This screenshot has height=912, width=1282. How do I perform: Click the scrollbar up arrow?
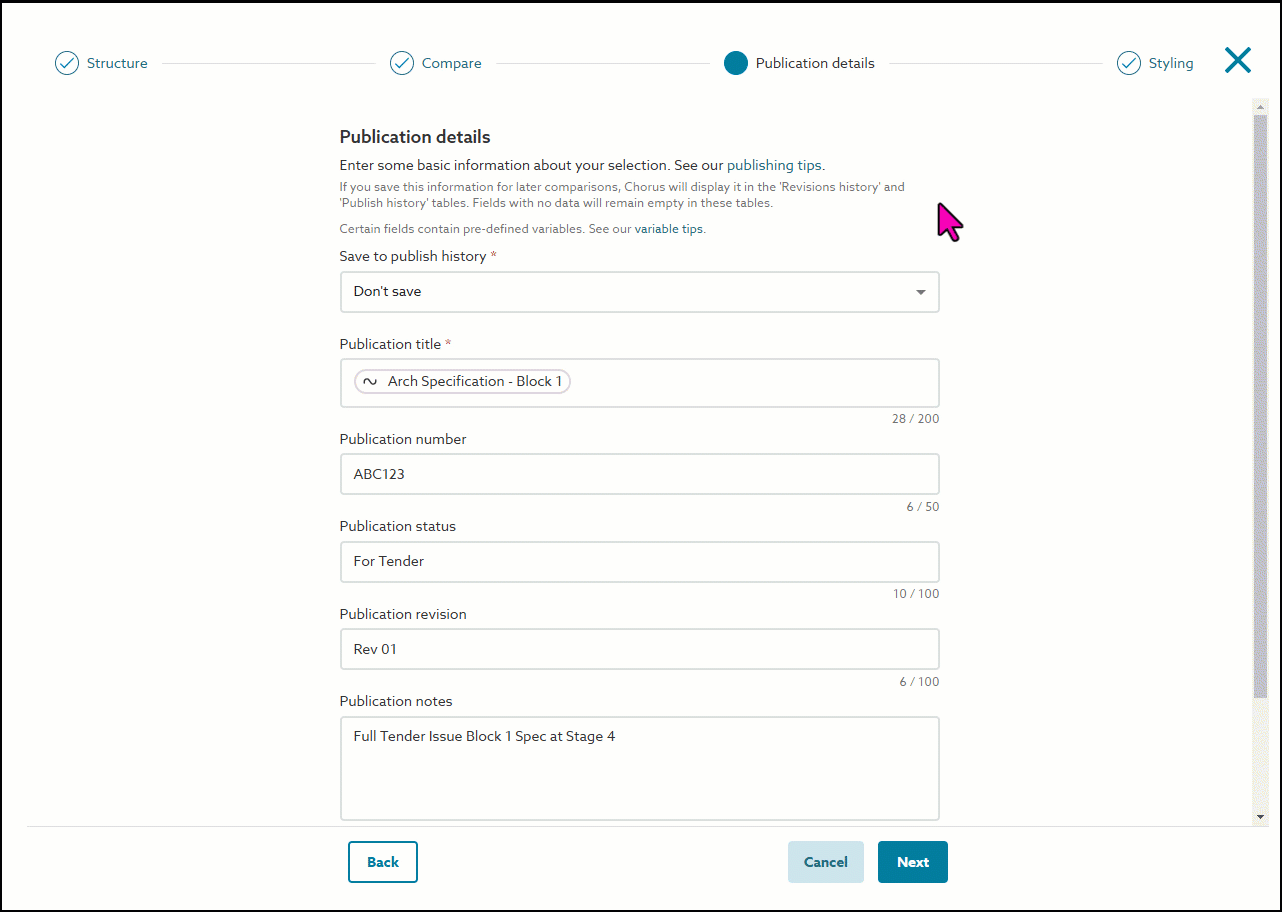(x=1260, y=106)
